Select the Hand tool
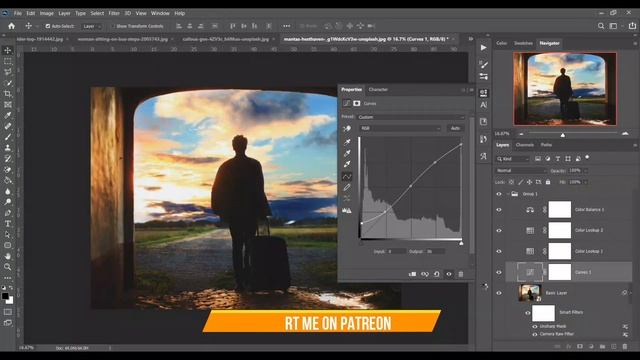This screenshot has height=360, width=640. (x=8, y=256)
